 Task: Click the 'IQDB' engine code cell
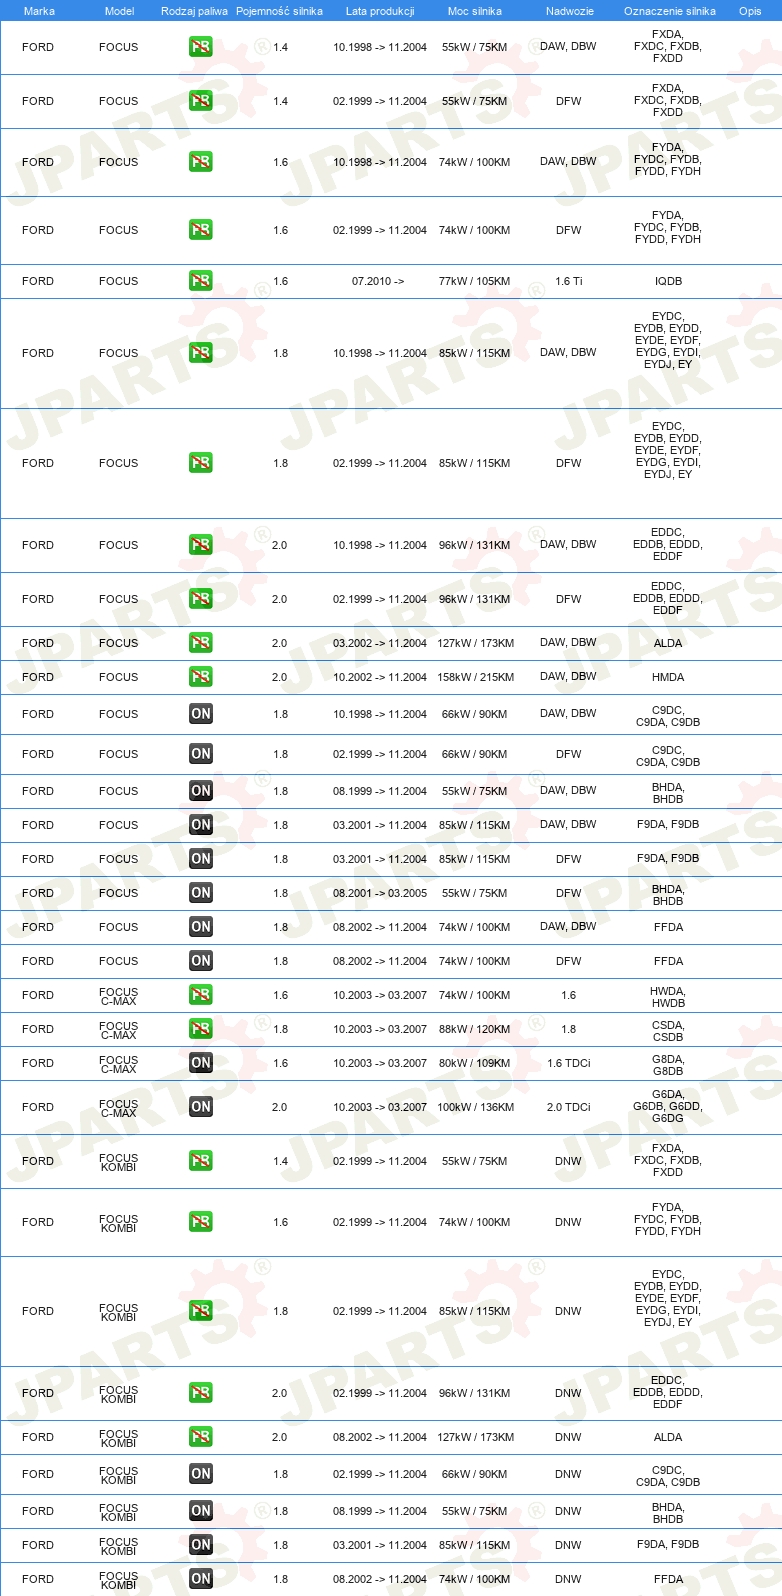coord(668,281)
